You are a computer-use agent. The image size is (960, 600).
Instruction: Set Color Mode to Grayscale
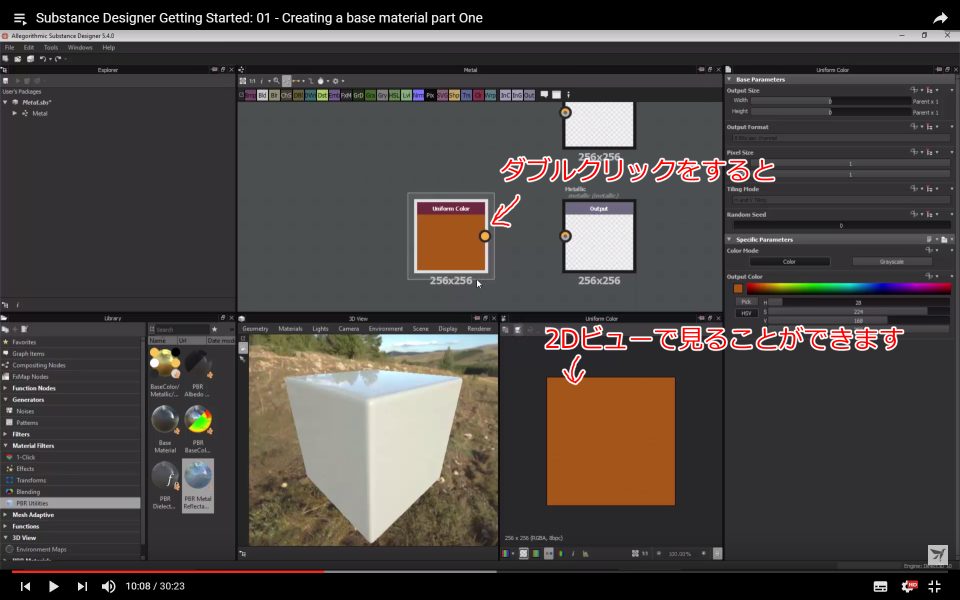pos(891,261)
